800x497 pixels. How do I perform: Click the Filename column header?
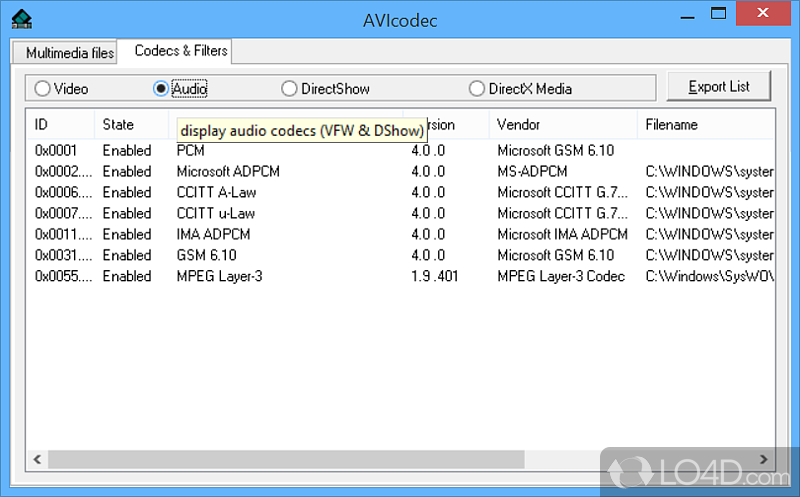pyautogui.click(x=700, y=125)
